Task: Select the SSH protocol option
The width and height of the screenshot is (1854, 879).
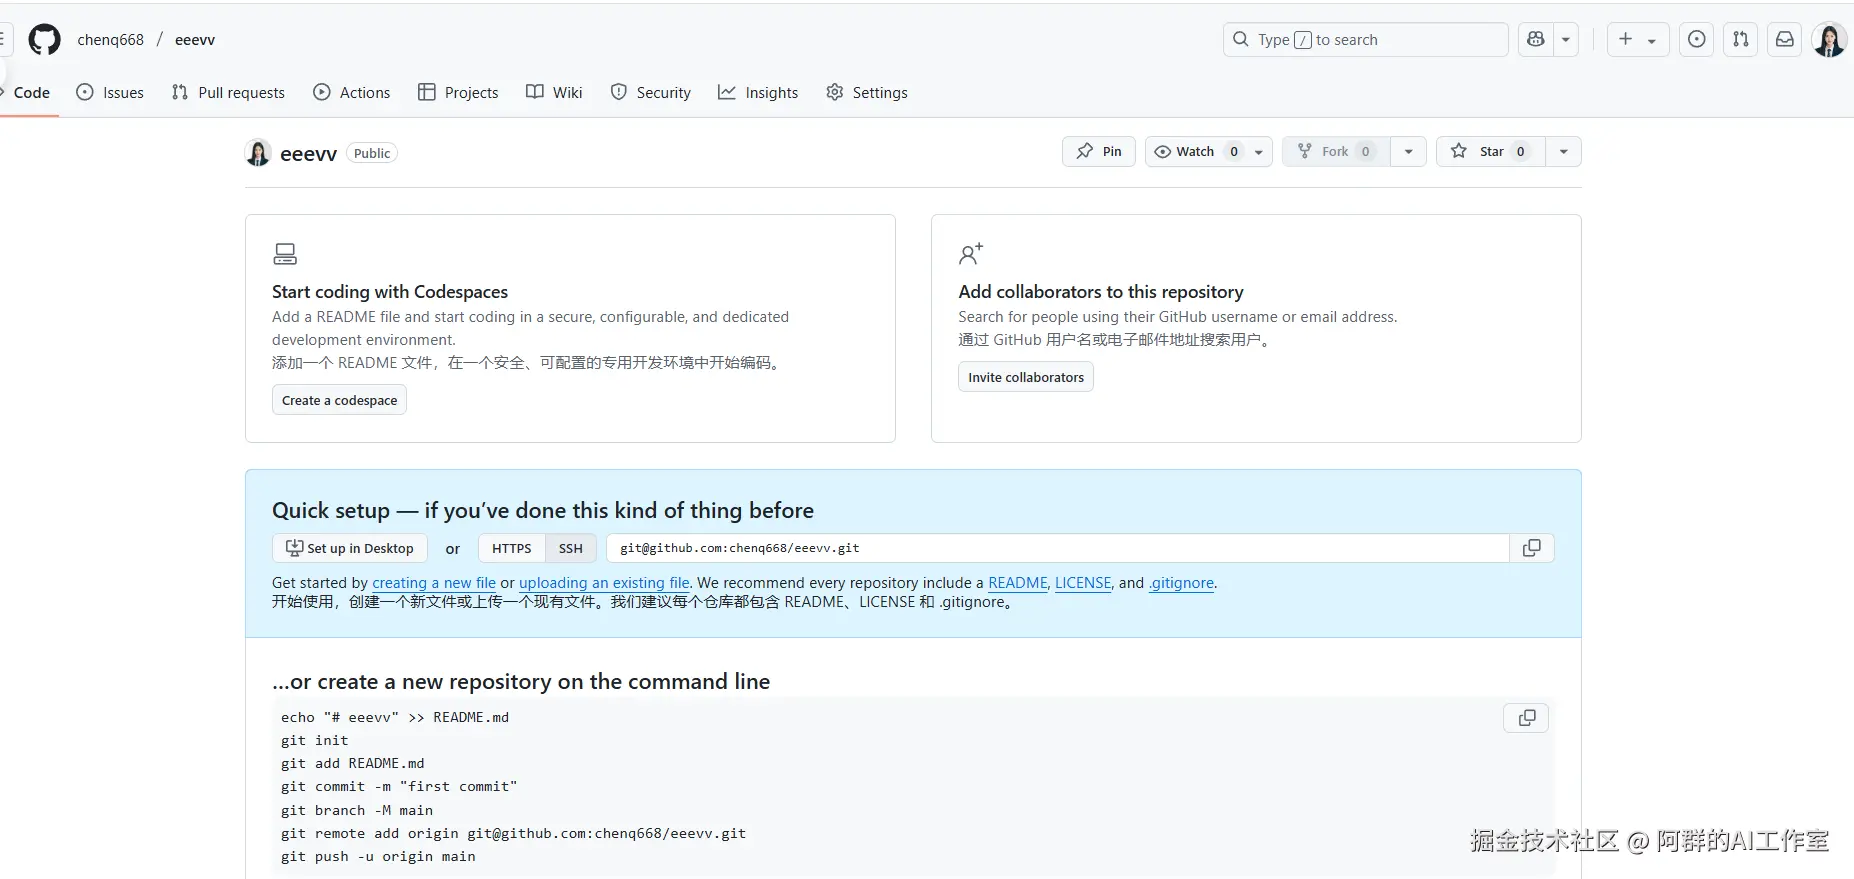Action: 570,548
